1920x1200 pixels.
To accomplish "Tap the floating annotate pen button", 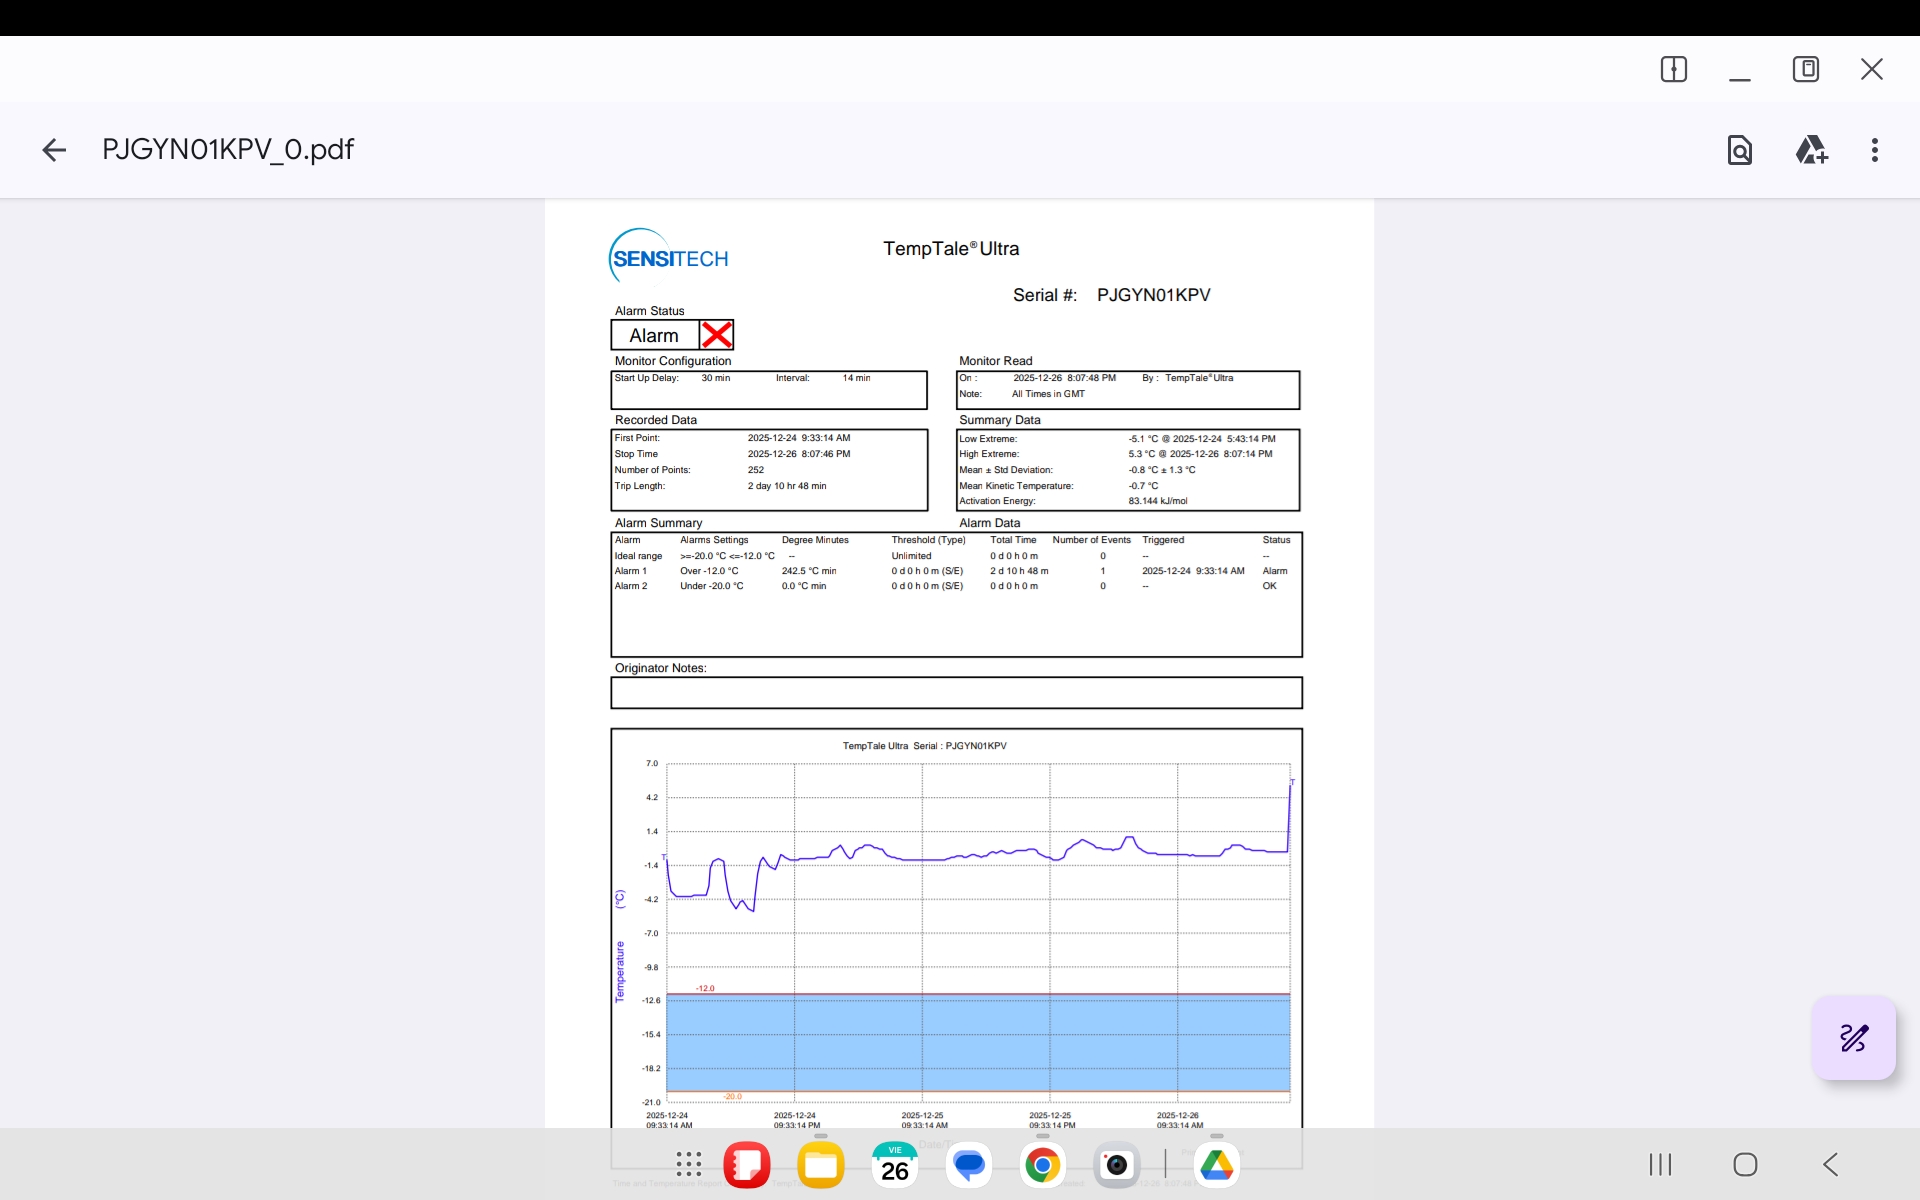I will point(1853,1038).
